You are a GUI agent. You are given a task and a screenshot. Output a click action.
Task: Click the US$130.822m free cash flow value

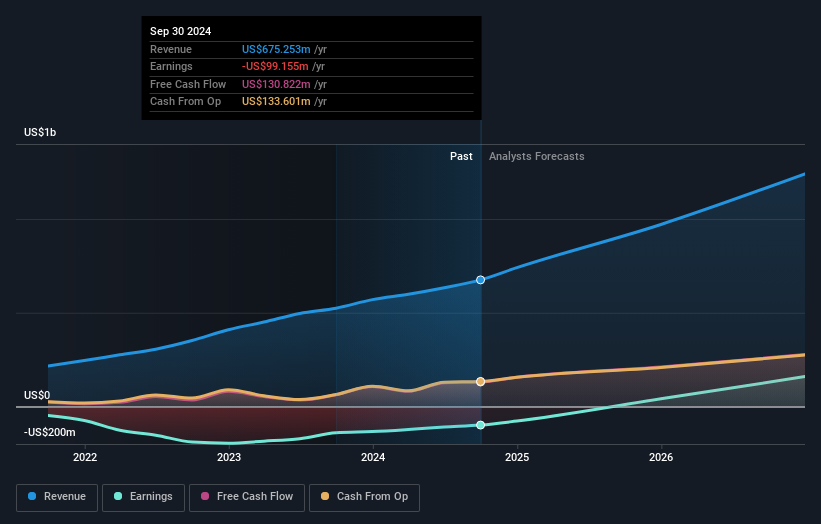coord(276,84)
